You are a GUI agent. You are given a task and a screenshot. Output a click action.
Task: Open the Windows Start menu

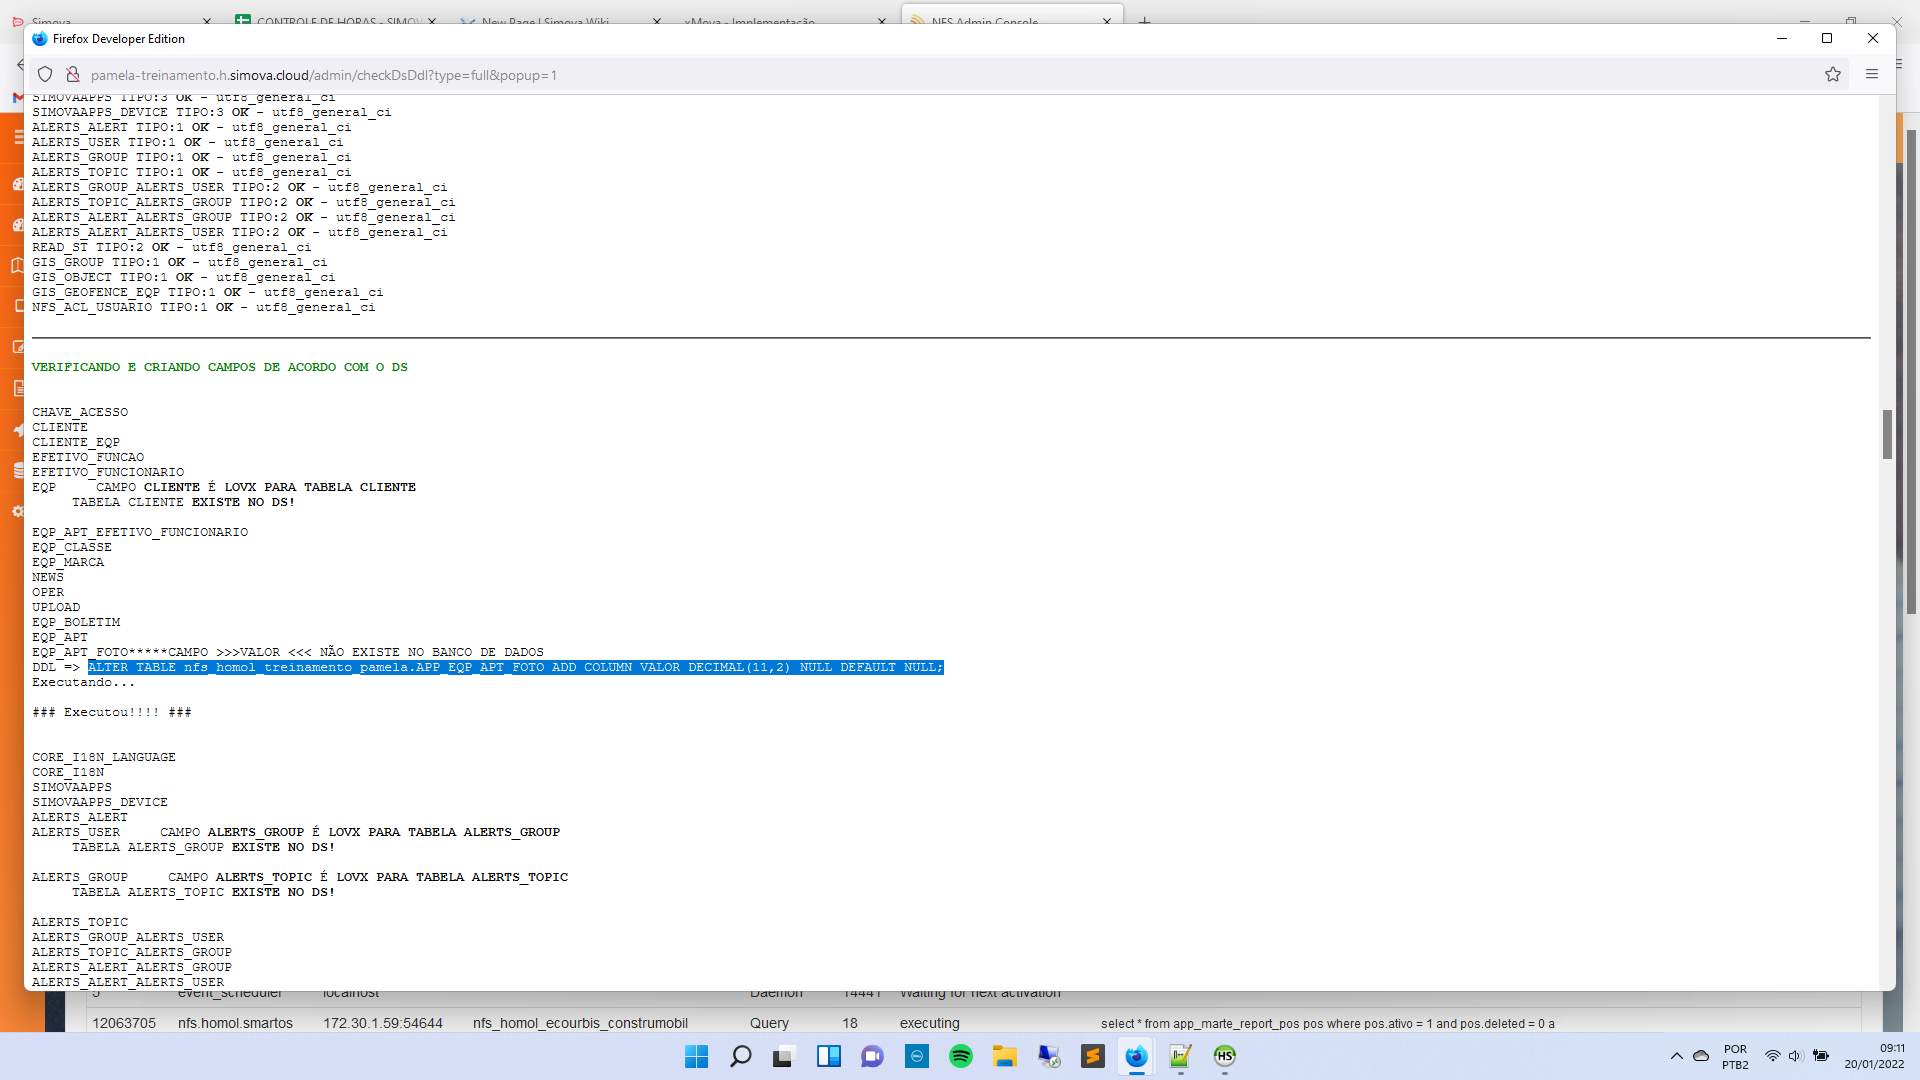696,1056
